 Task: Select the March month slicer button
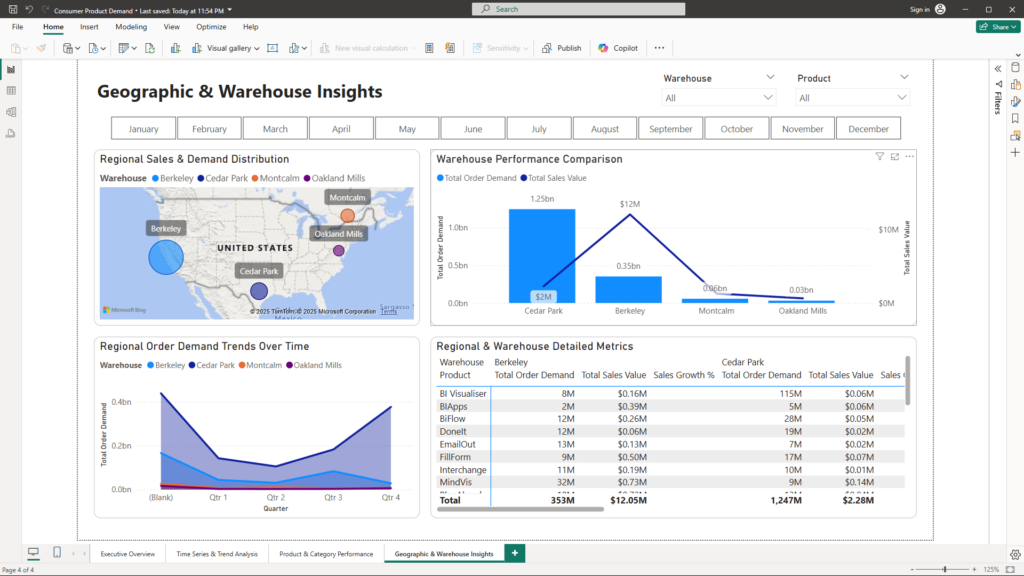pyautogui.click(x=275, y=129)
